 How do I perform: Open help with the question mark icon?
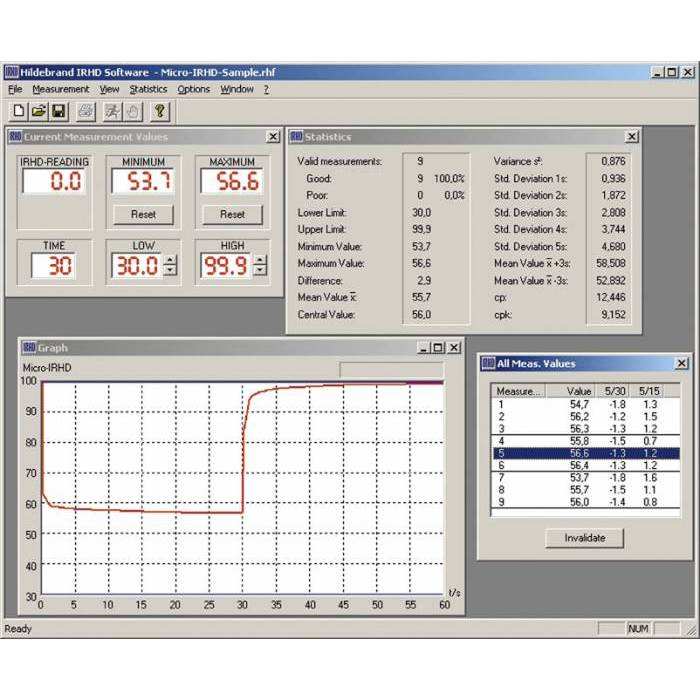point(159,111)
